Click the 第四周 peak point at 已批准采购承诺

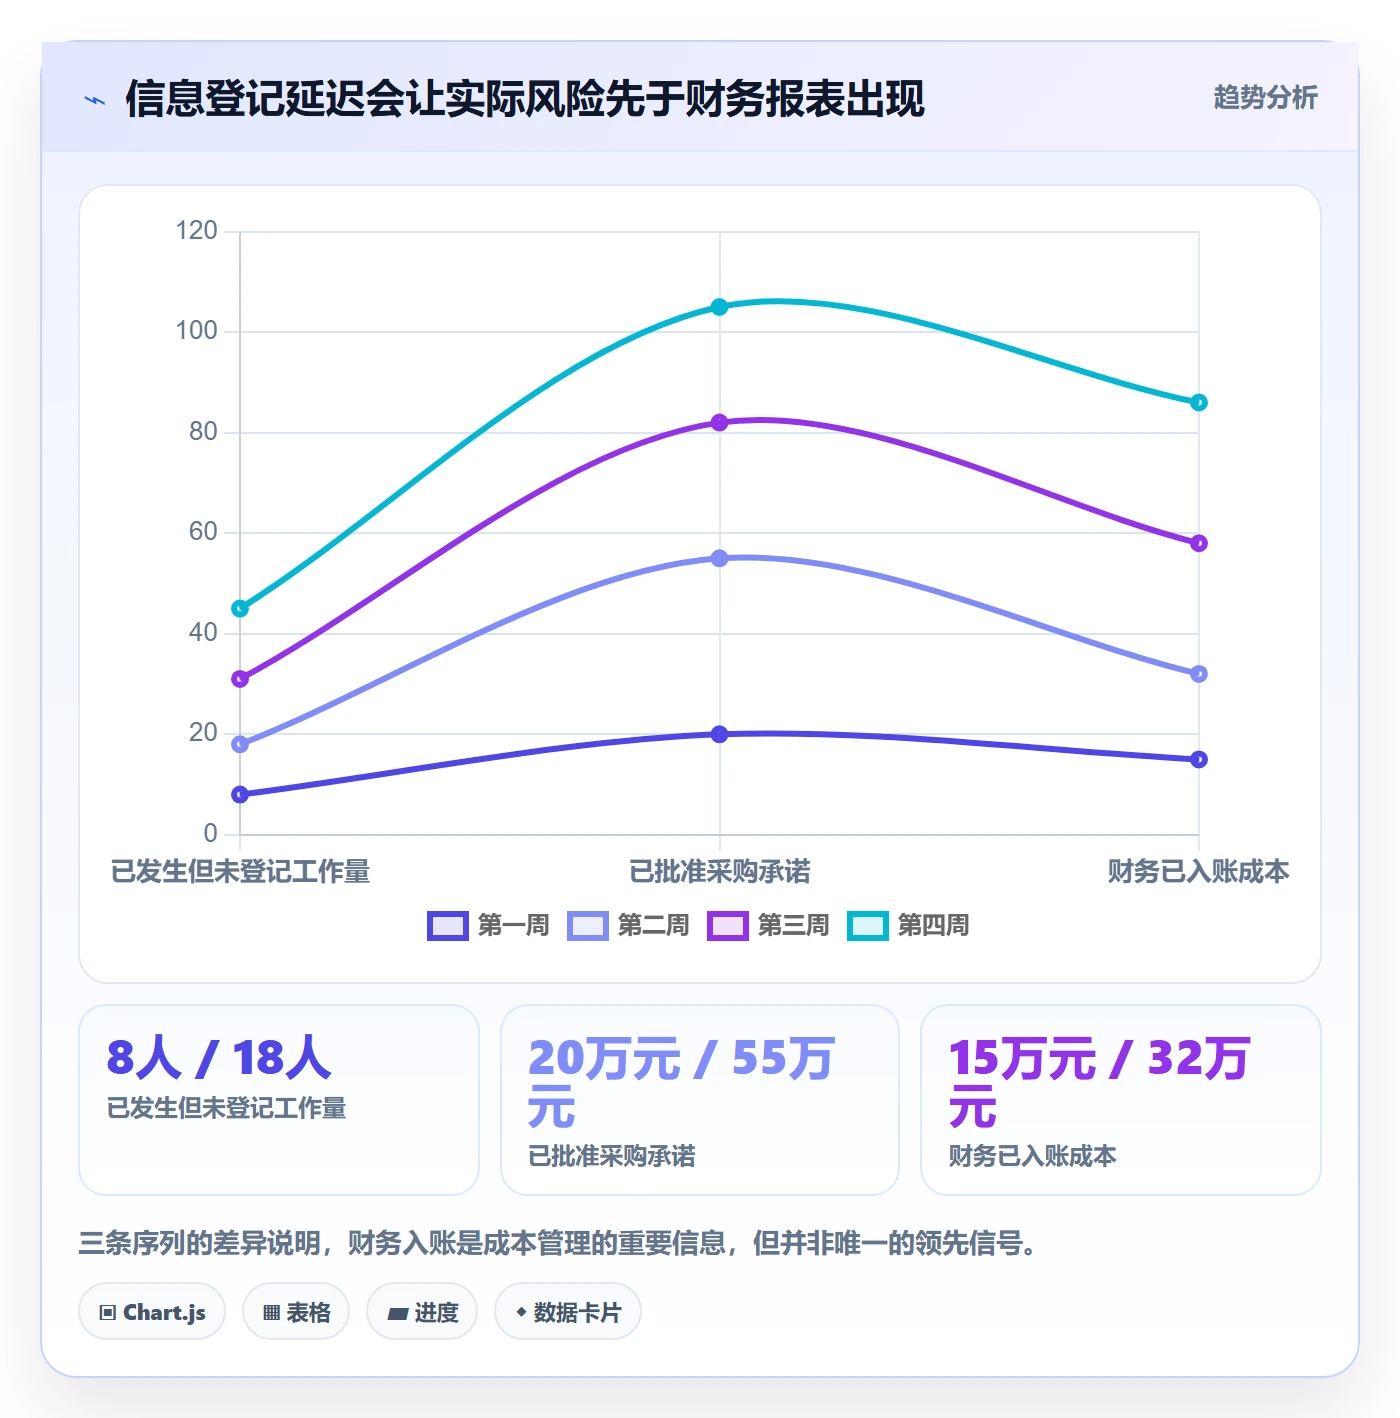719,307
